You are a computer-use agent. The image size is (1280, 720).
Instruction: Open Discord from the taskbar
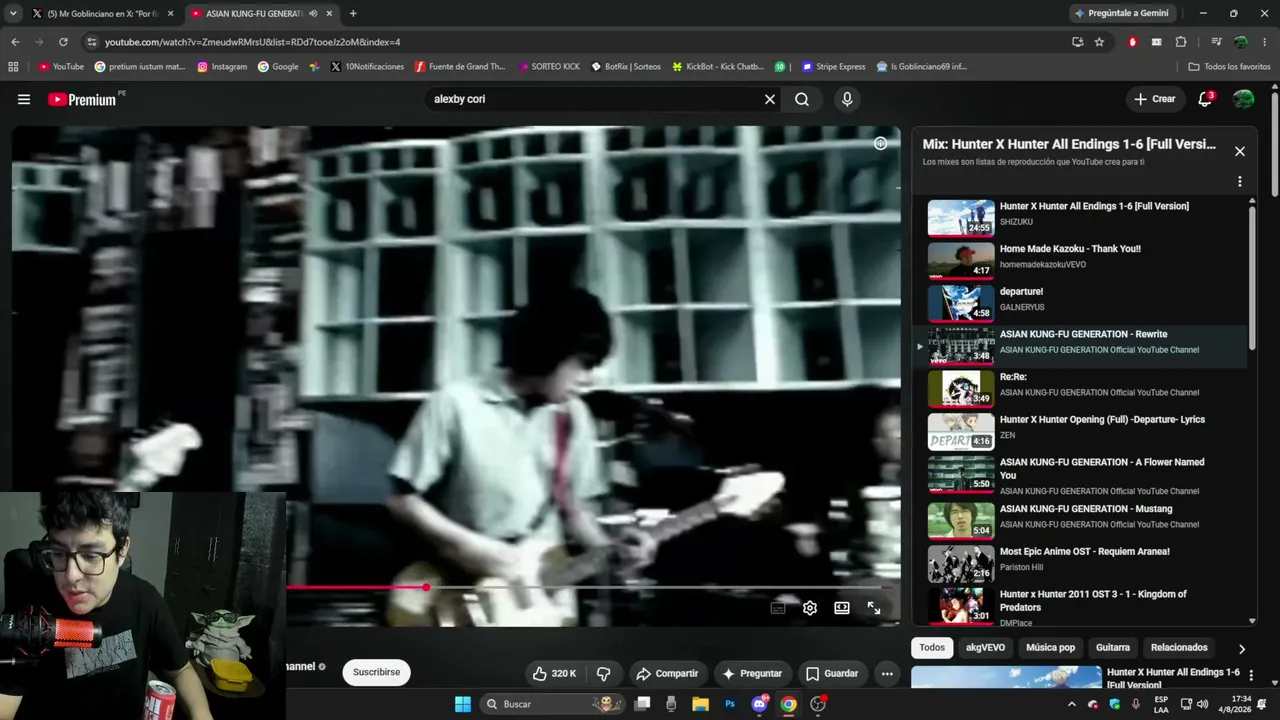point(759,704)
